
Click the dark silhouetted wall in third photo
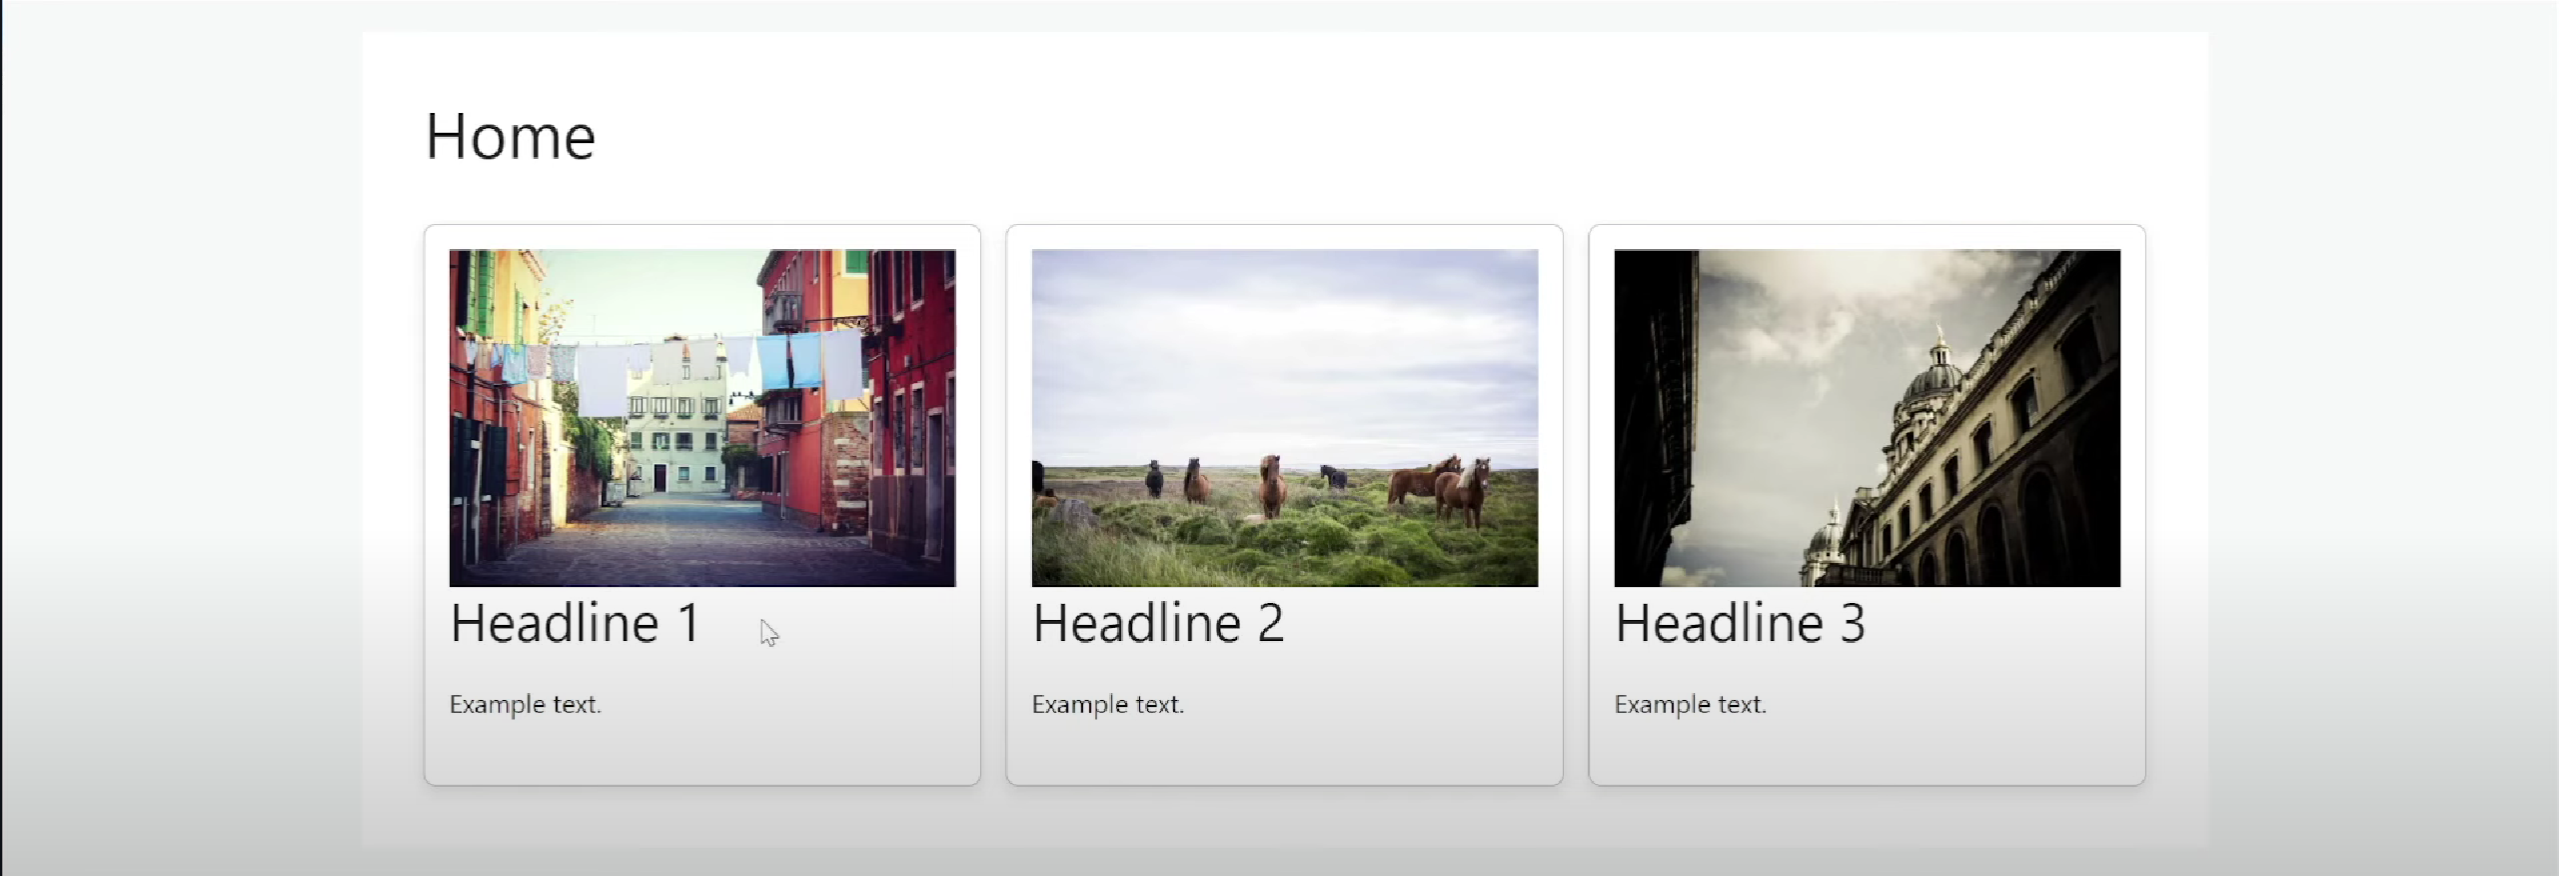1655,418
